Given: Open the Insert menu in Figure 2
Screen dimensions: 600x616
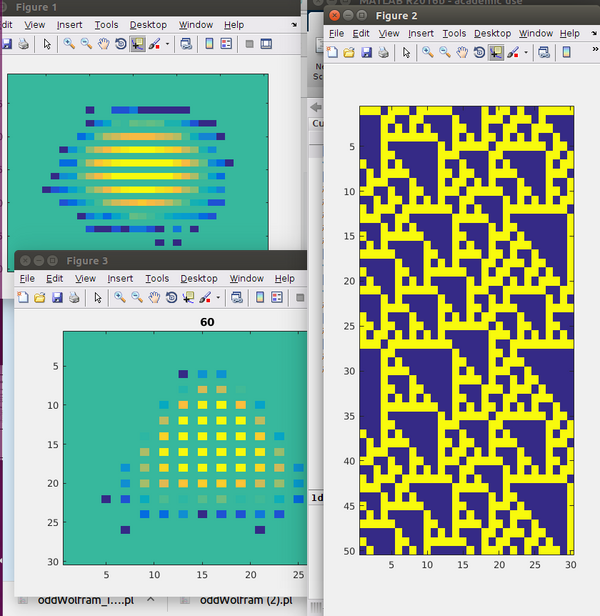Looking at the screenshot, I should coord(420,33).
